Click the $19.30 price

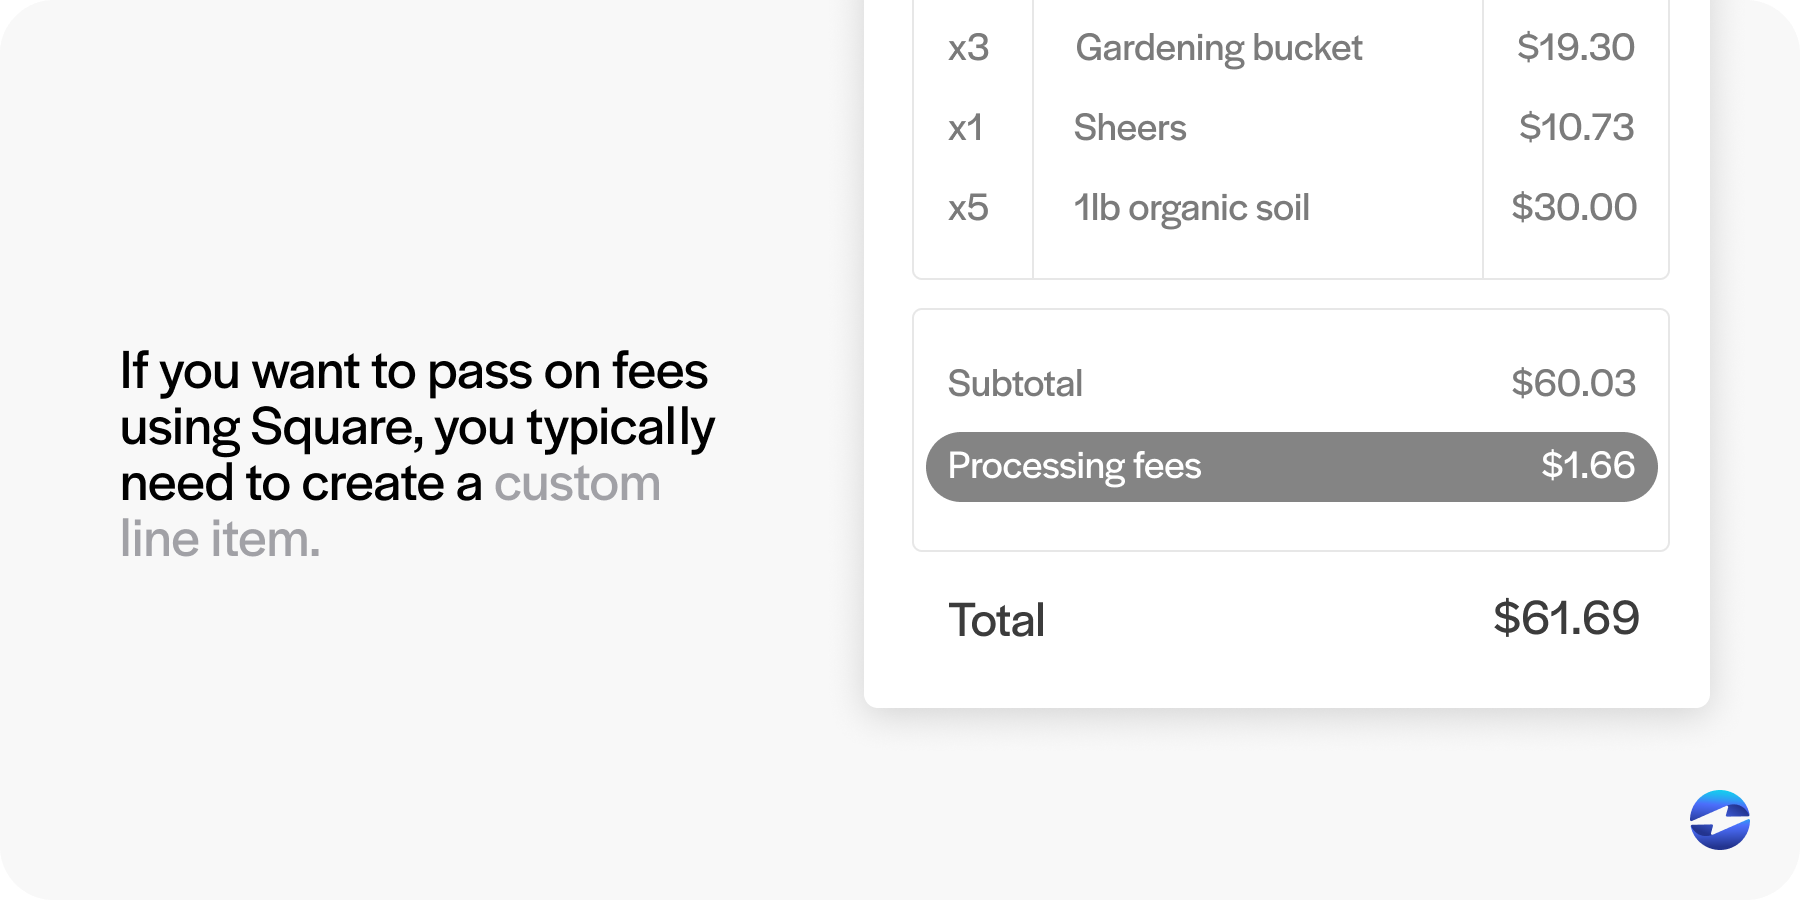1575,47
